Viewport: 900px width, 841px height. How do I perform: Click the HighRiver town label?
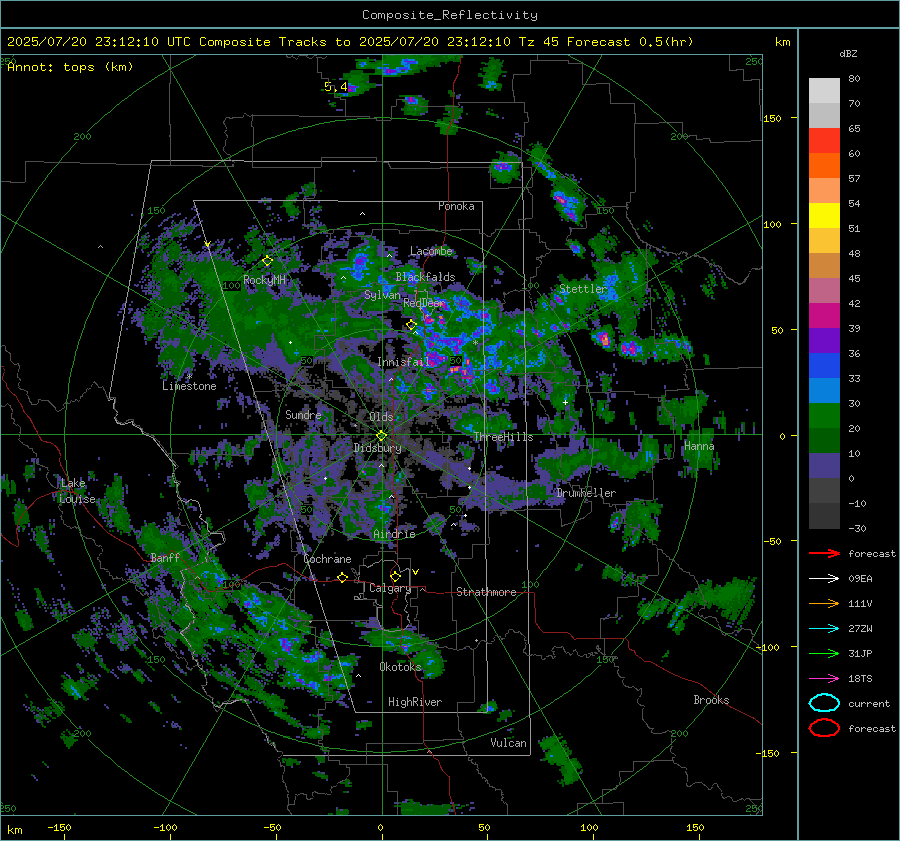[x=415, y=702]
